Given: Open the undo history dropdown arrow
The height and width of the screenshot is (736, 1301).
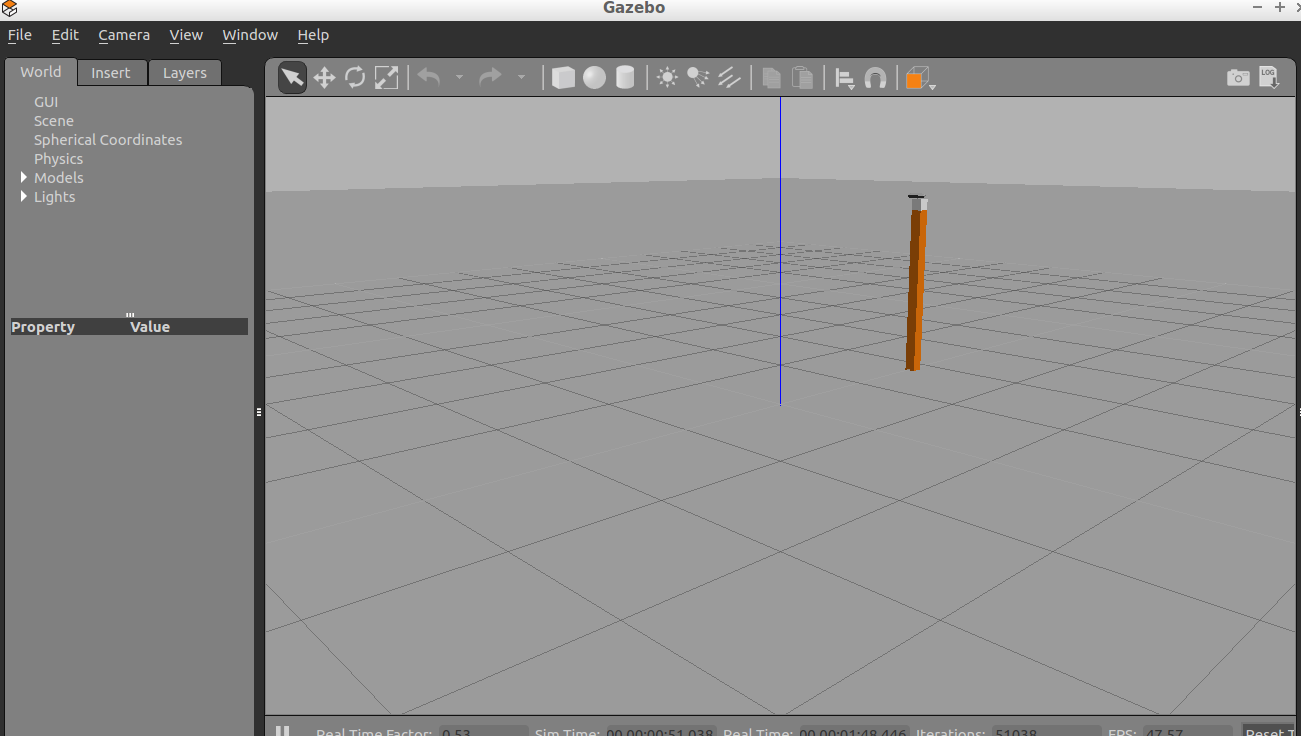Looking at the screenshot, I should 459,77.
